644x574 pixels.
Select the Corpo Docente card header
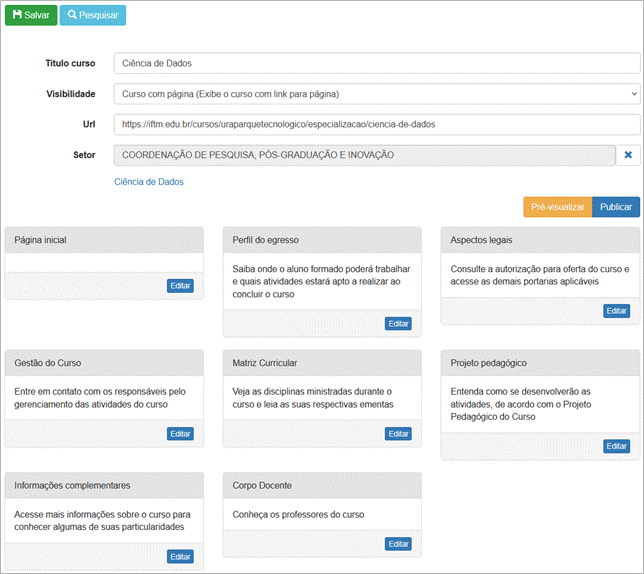pyautogui.click(x=322, y=485)
